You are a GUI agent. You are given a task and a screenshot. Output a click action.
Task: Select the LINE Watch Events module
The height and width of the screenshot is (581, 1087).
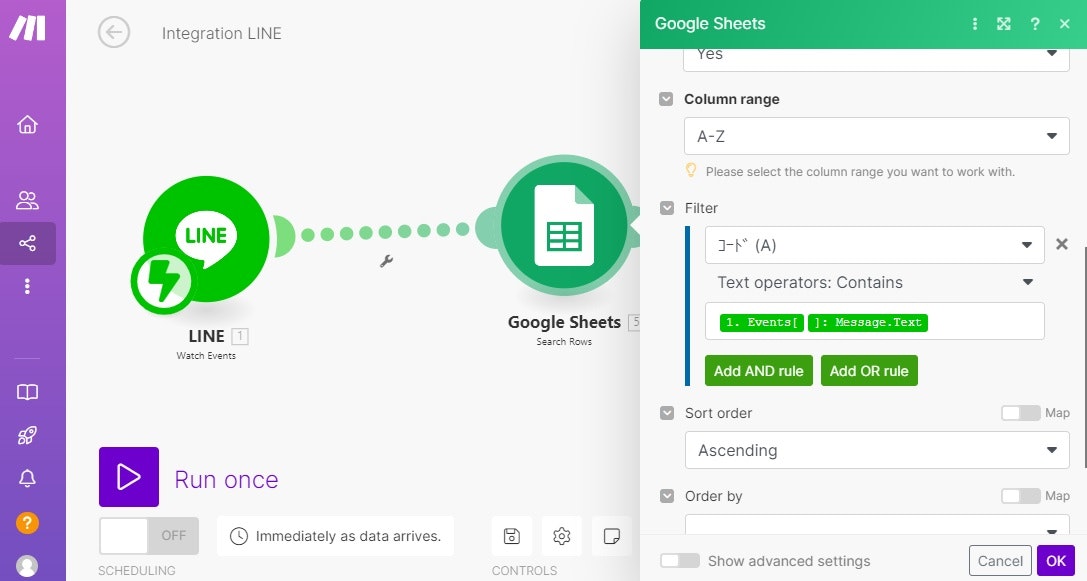point(206,239)
